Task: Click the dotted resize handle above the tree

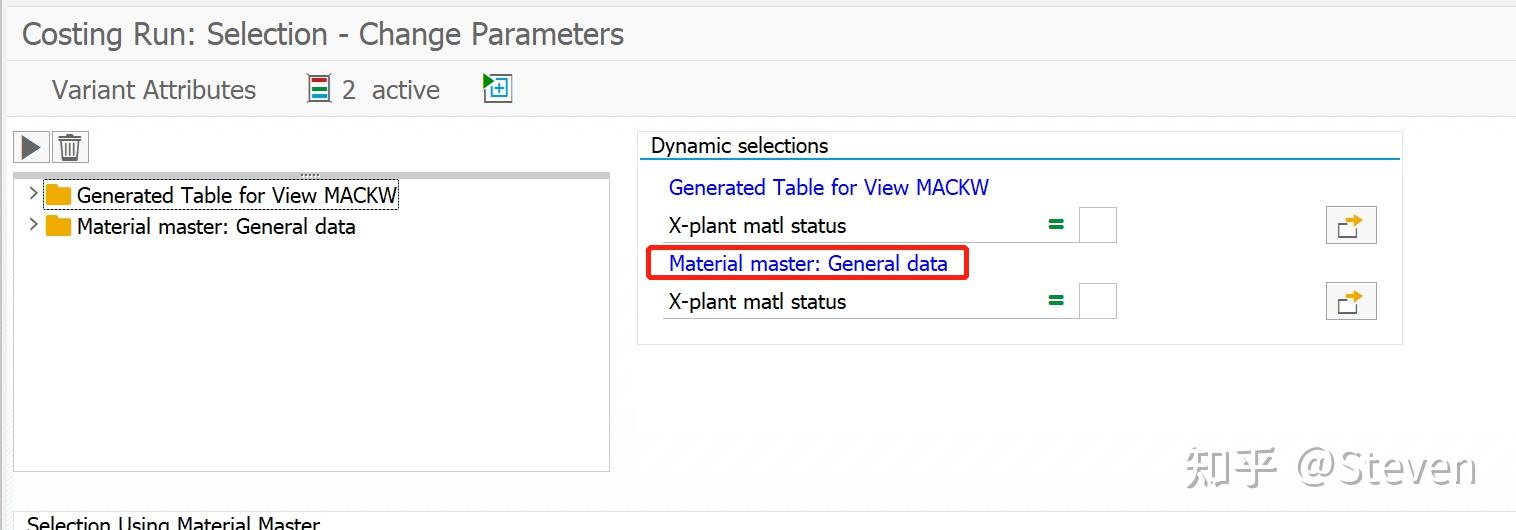Action: pos(310,175)
